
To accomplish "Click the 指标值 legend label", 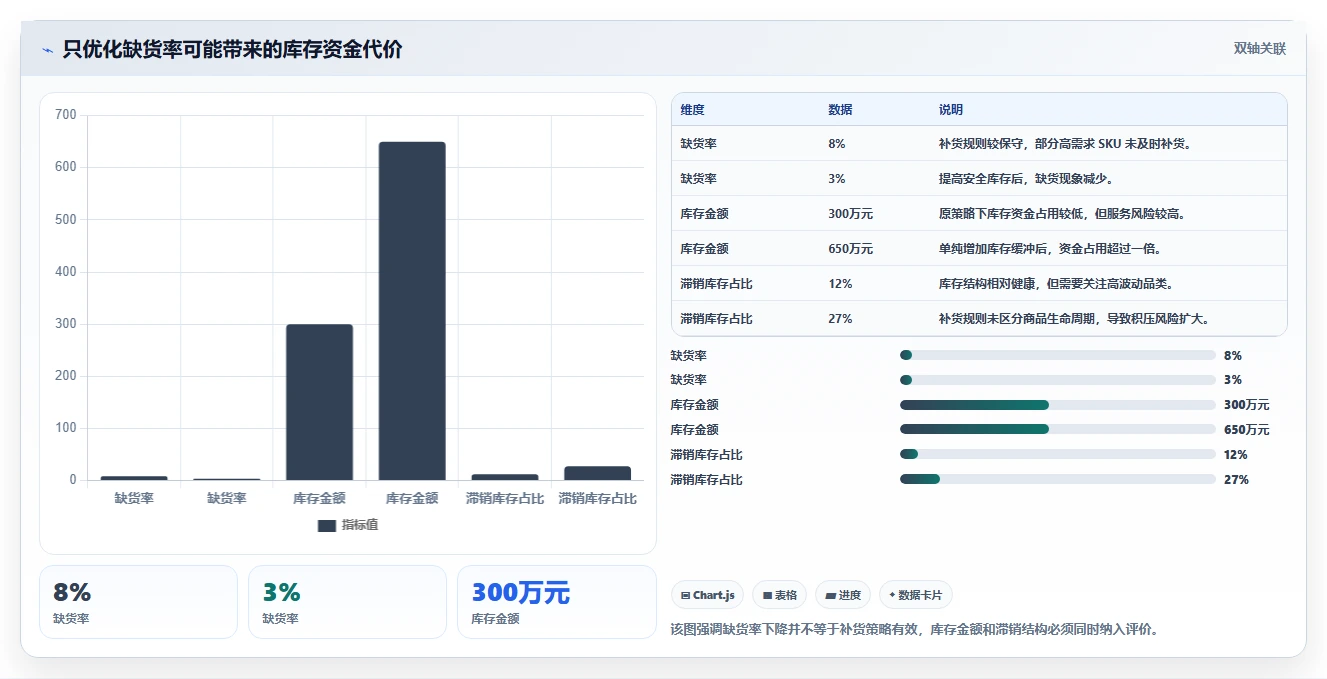I will [360, 525].
